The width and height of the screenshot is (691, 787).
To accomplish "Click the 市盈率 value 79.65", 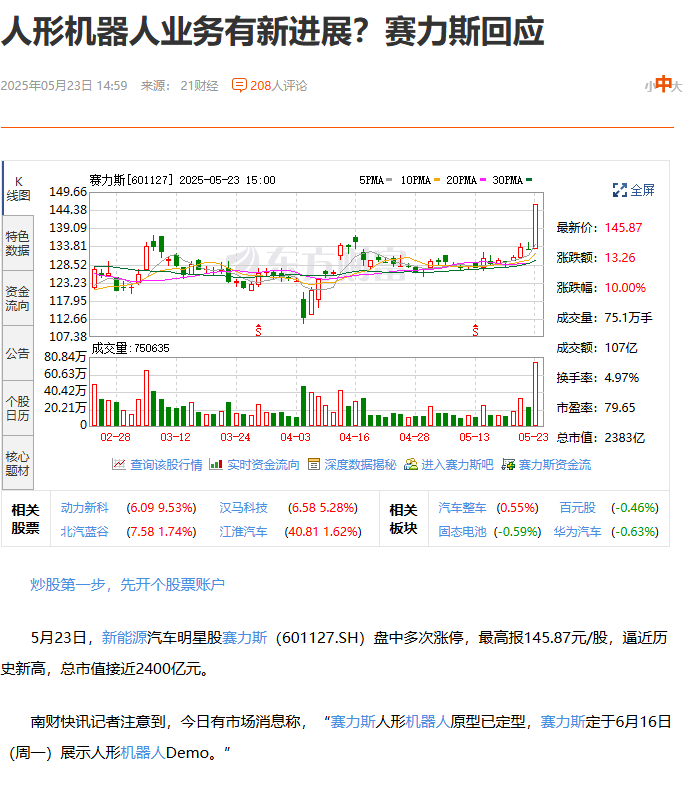I will 620,408.
